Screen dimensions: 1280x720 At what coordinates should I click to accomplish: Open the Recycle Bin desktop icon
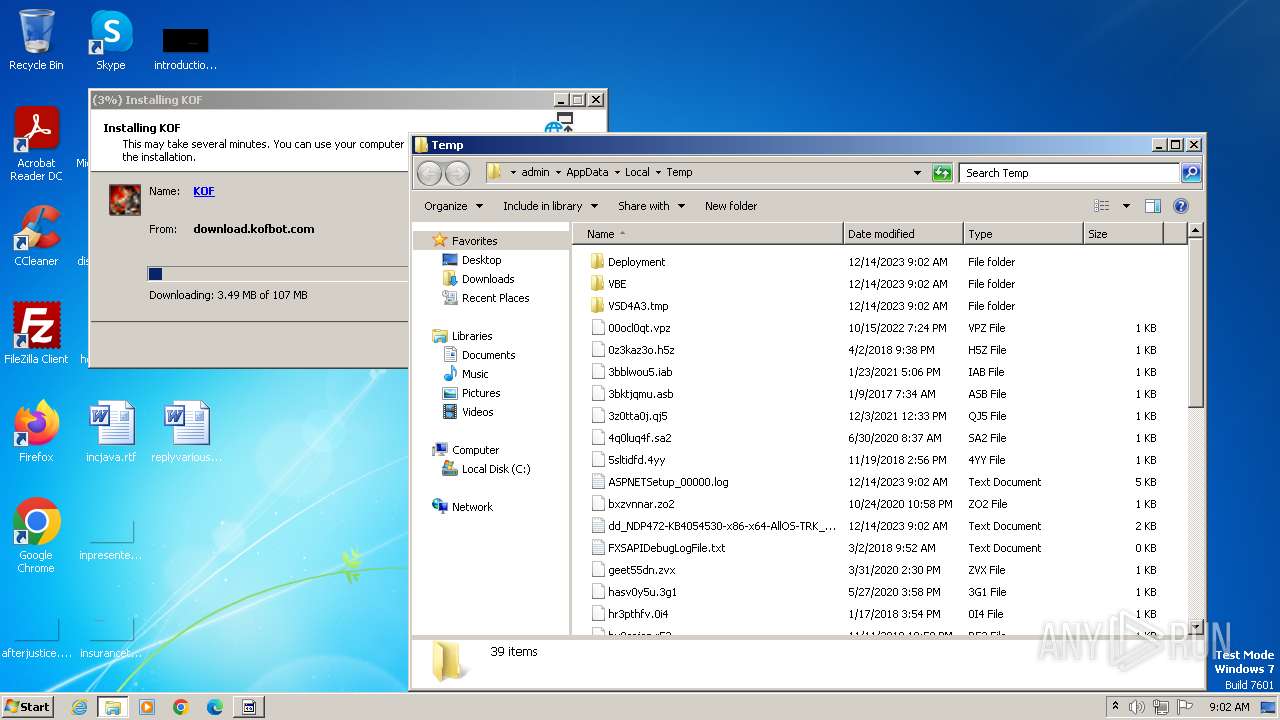point(36,40)
